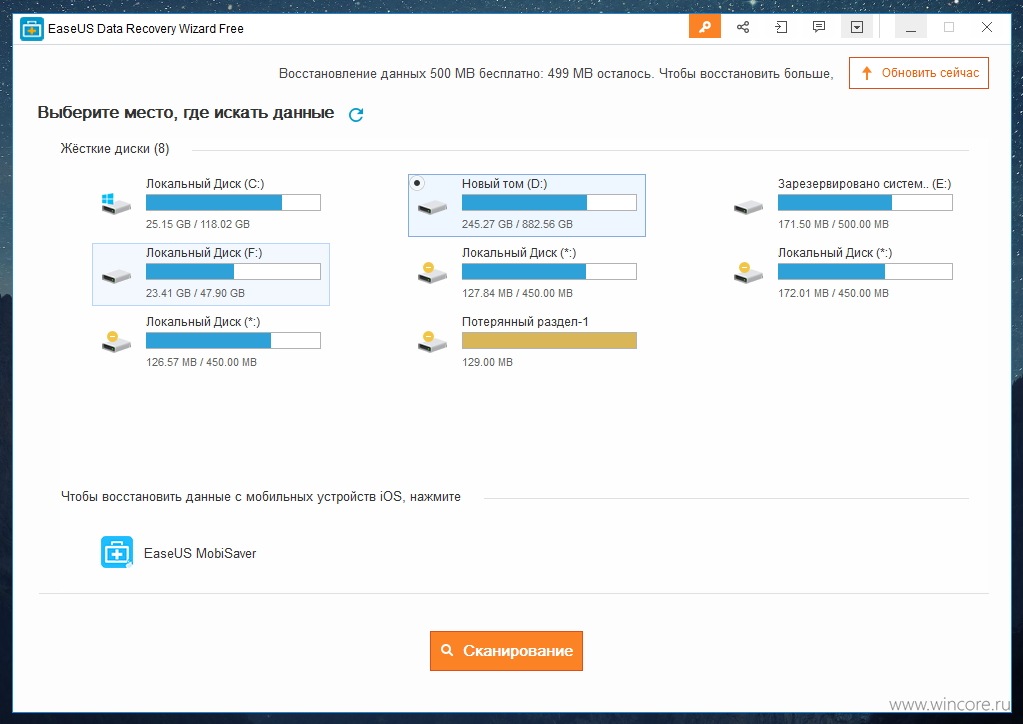1023x724 pixels.
Task: Toggle the radio button on Новый том (D:)
Action: tap(417, 183)
